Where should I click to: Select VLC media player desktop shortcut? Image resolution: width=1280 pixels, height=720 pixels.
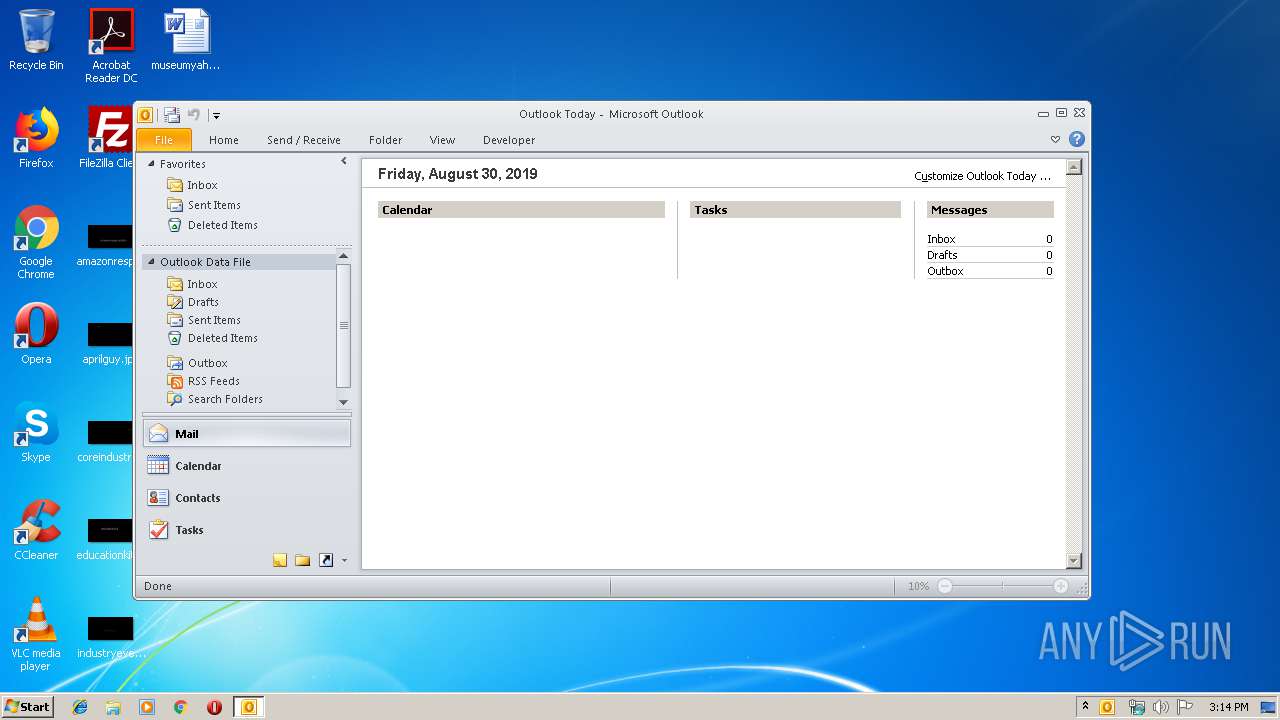point(36,634)
